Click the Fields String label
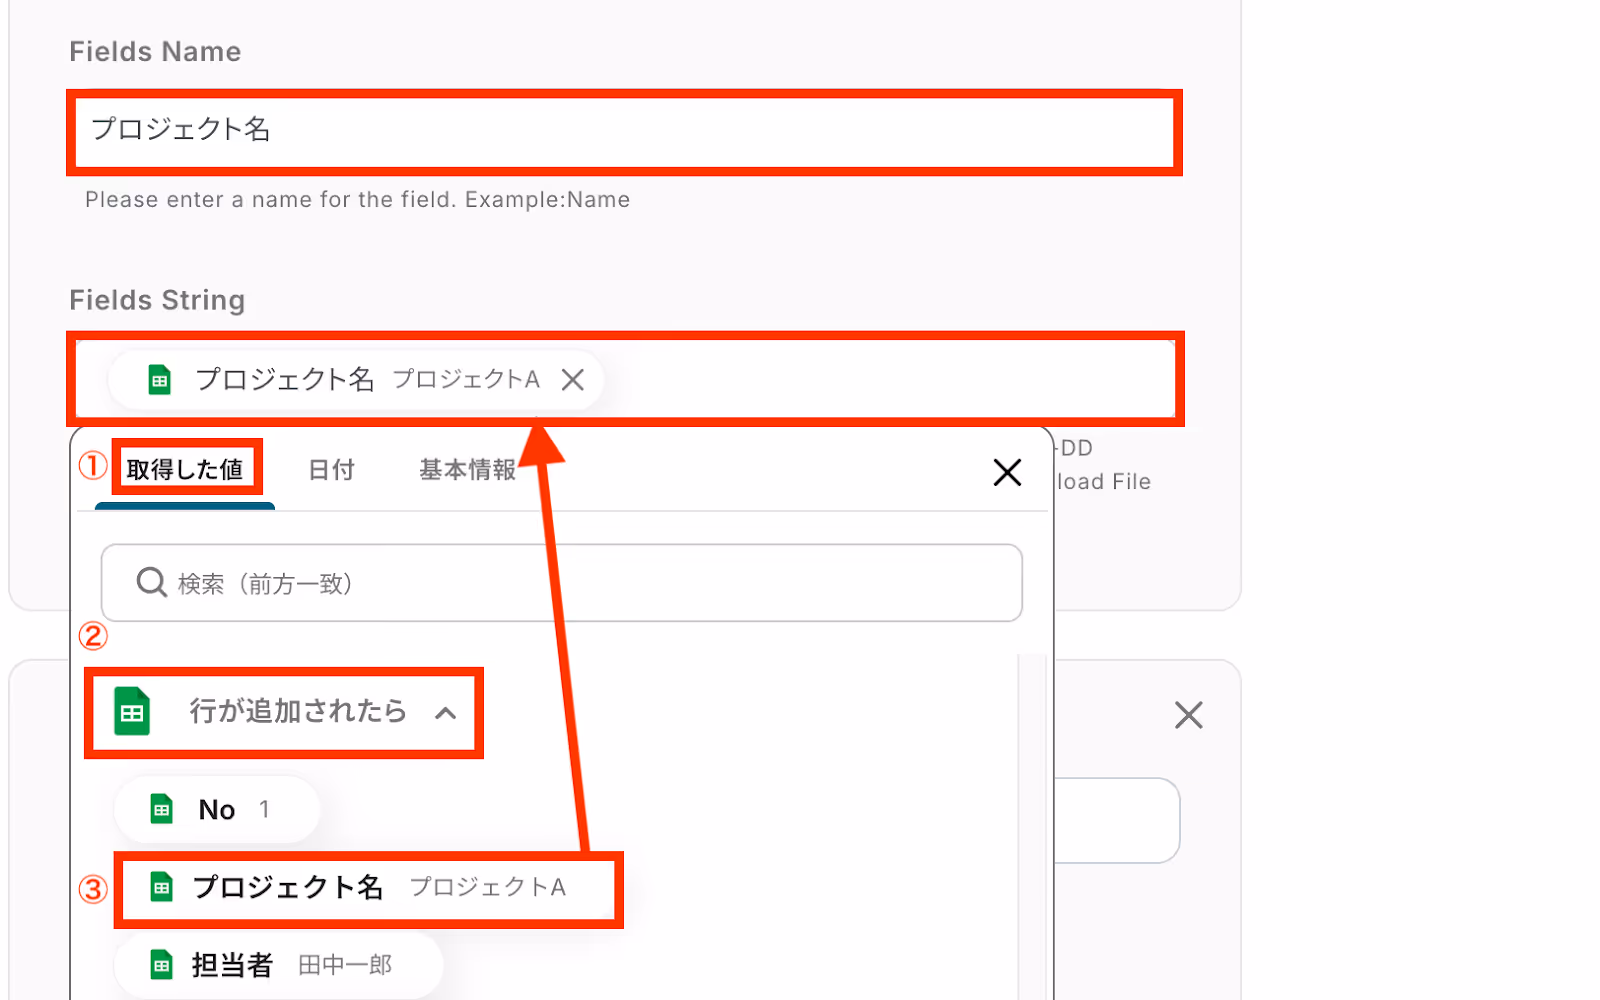The width and height of the screenshot is (1600, 1000). (157, 300)
